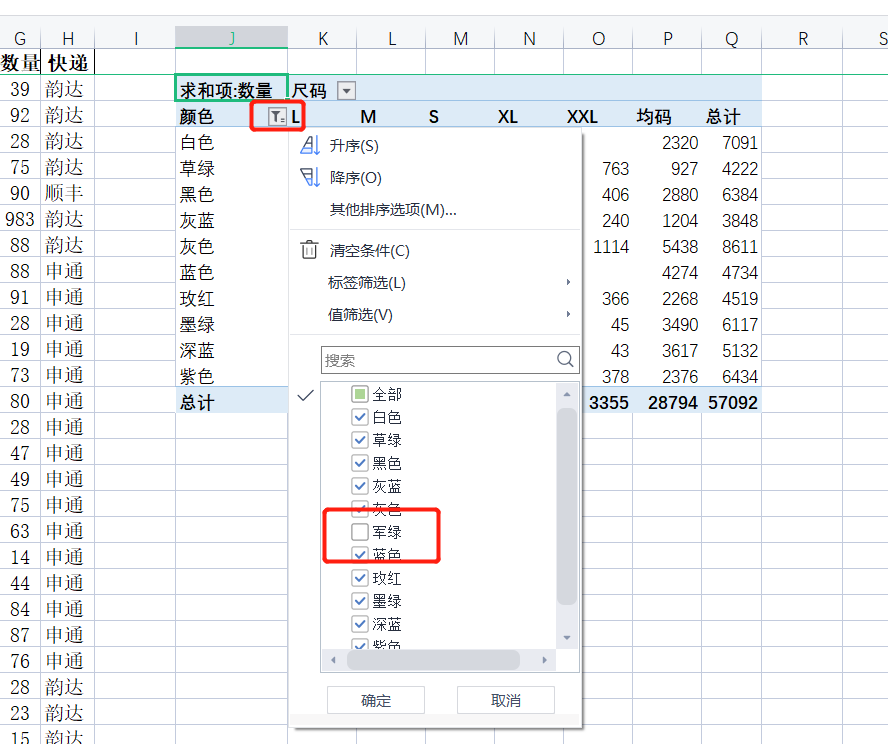Uncheck the 白色 checkbox
The image size is (888, 744).
360,417
